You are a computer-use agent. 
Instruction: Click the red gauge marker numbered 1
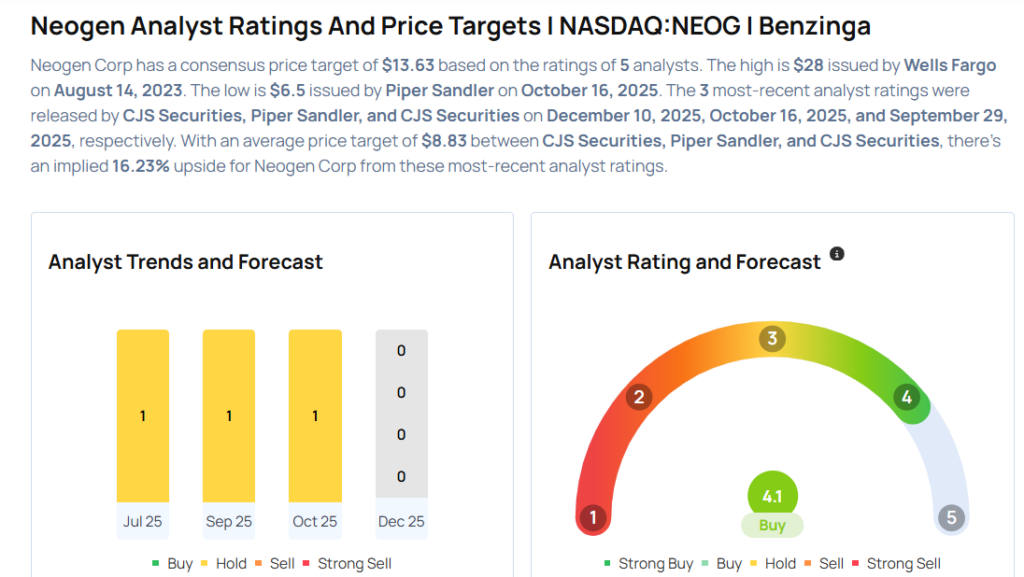[593, 518]
